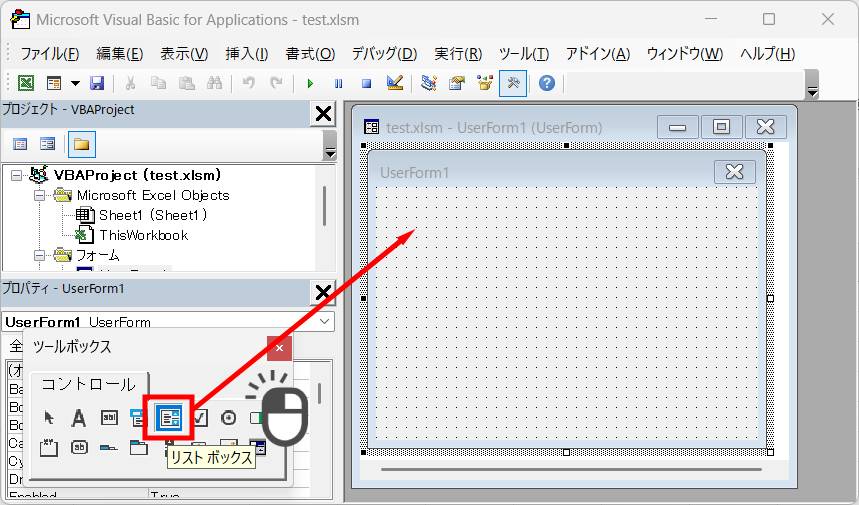Click the Redo toolbar icon
This screenshot has width=859, height=505.
coord(277,83)
